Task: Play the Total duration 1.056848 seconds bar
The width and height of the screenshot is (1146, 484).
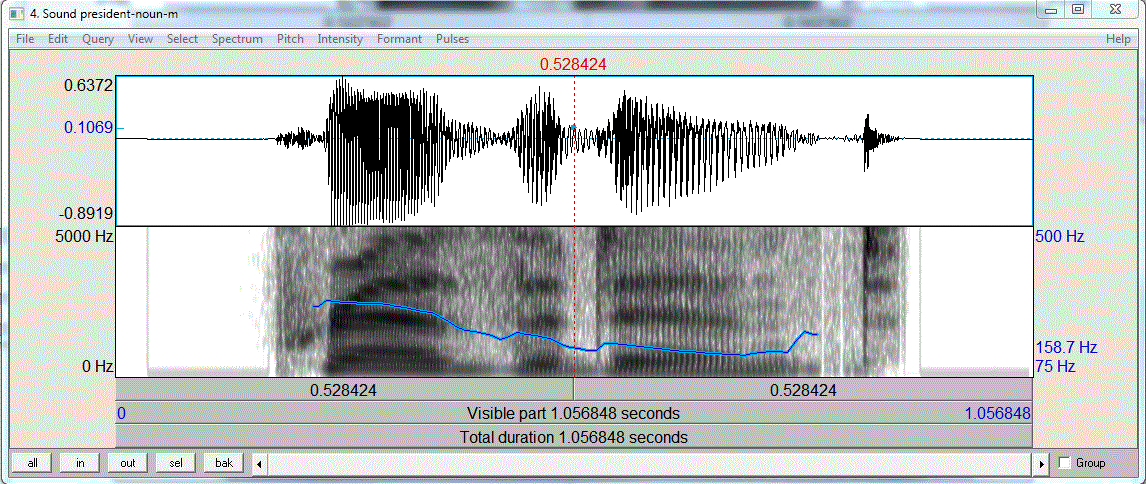Action: pyautogui.click(x=574, y=437)
